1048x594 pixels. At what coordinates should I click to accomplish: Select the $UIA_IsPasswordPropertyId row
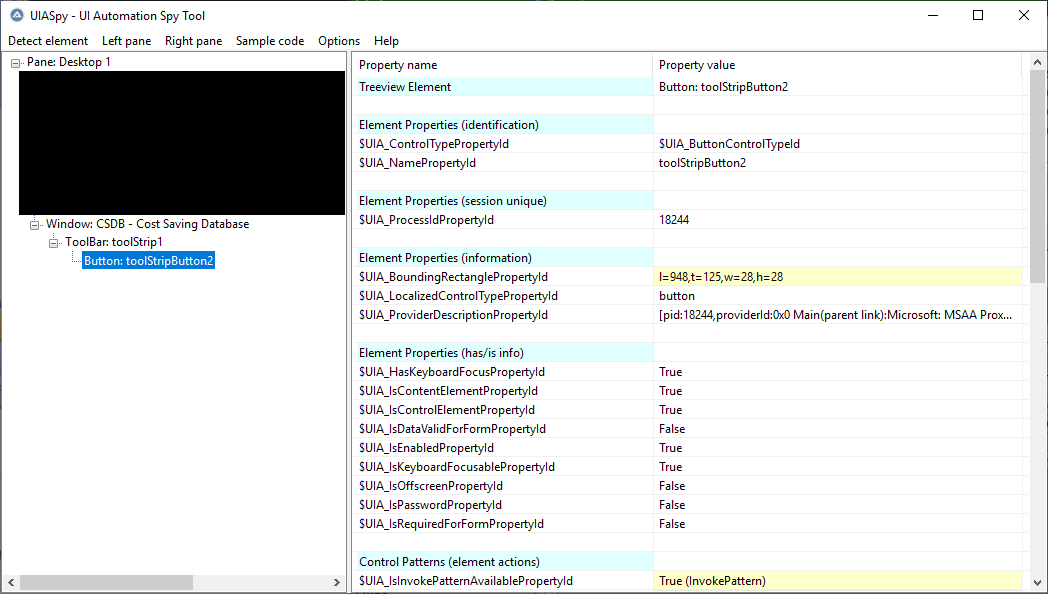pos(688,505)
